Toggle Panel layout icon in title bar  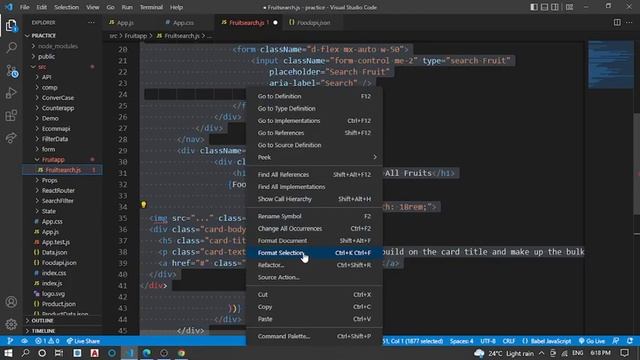(x=544, y=7)
